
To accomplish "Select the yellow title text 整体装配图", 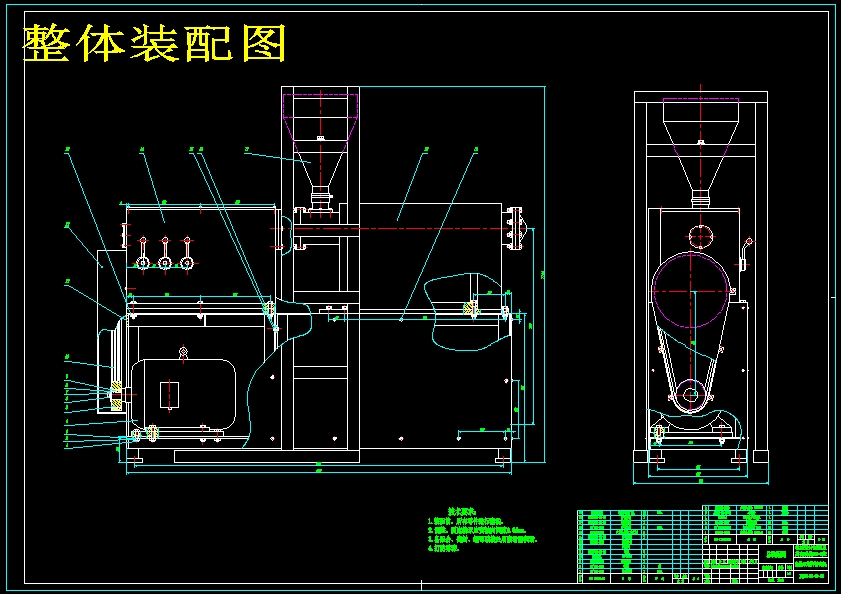I will pyautogui.click(x=154, y=43).
